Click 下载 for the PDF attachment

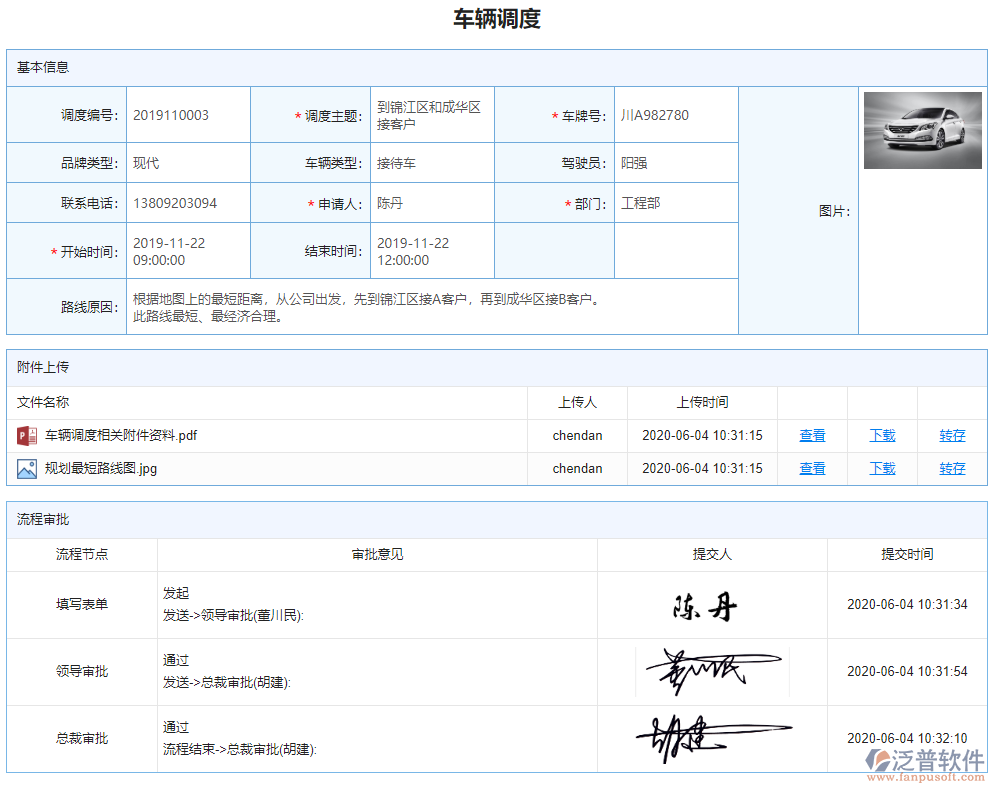pyautogui.click(x=881, y=435)
